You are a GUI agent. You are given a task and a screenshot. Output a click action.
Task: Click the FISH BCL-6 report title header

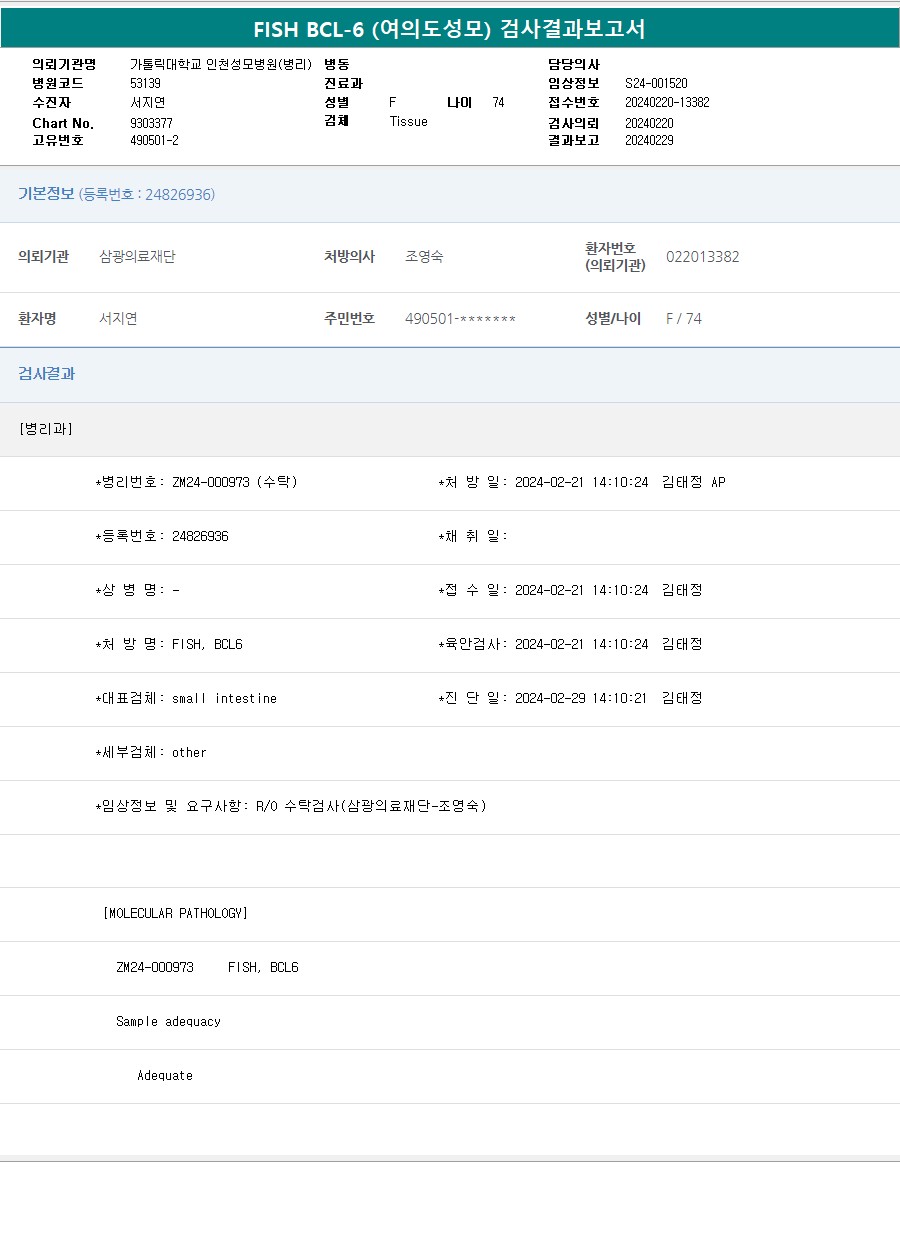pos(449,29)
